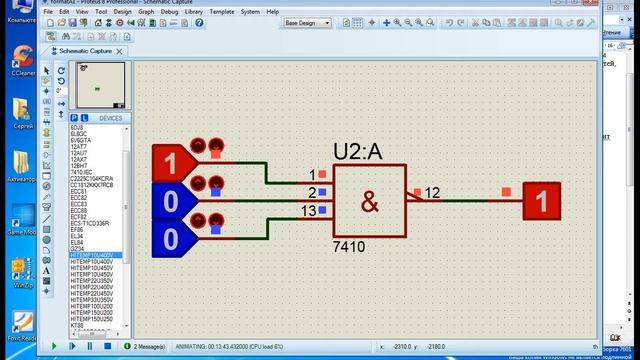The height and width of the screenshot is (360, 640).
Task: Click the decrement arrow of the bottom logic state
Action: coord(216,220)
